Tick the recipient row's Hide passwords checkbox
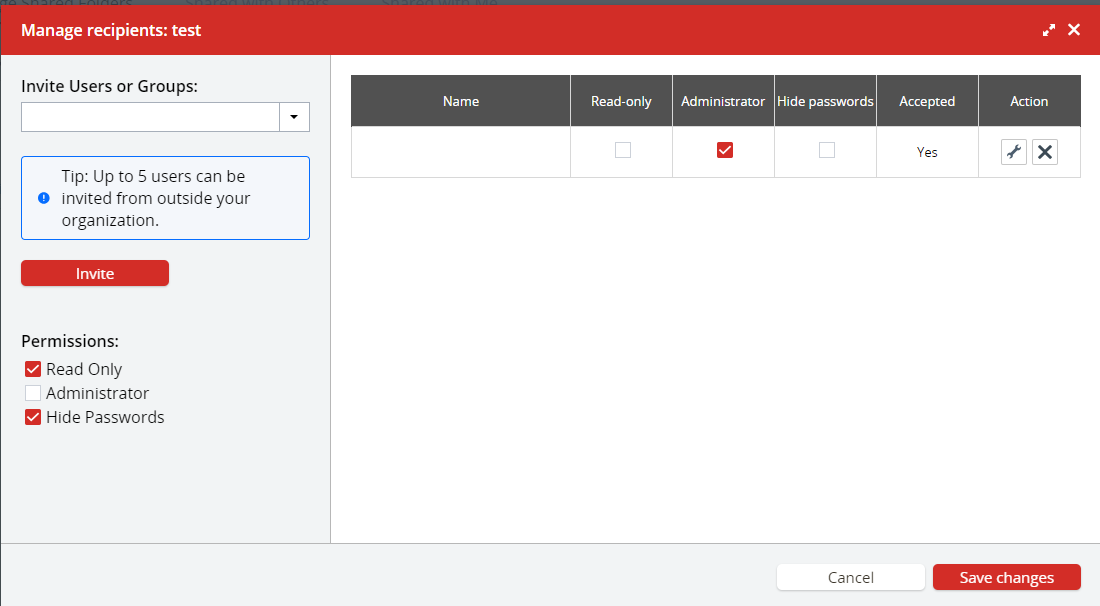1100x606 pixels. [x=827, y=150]
